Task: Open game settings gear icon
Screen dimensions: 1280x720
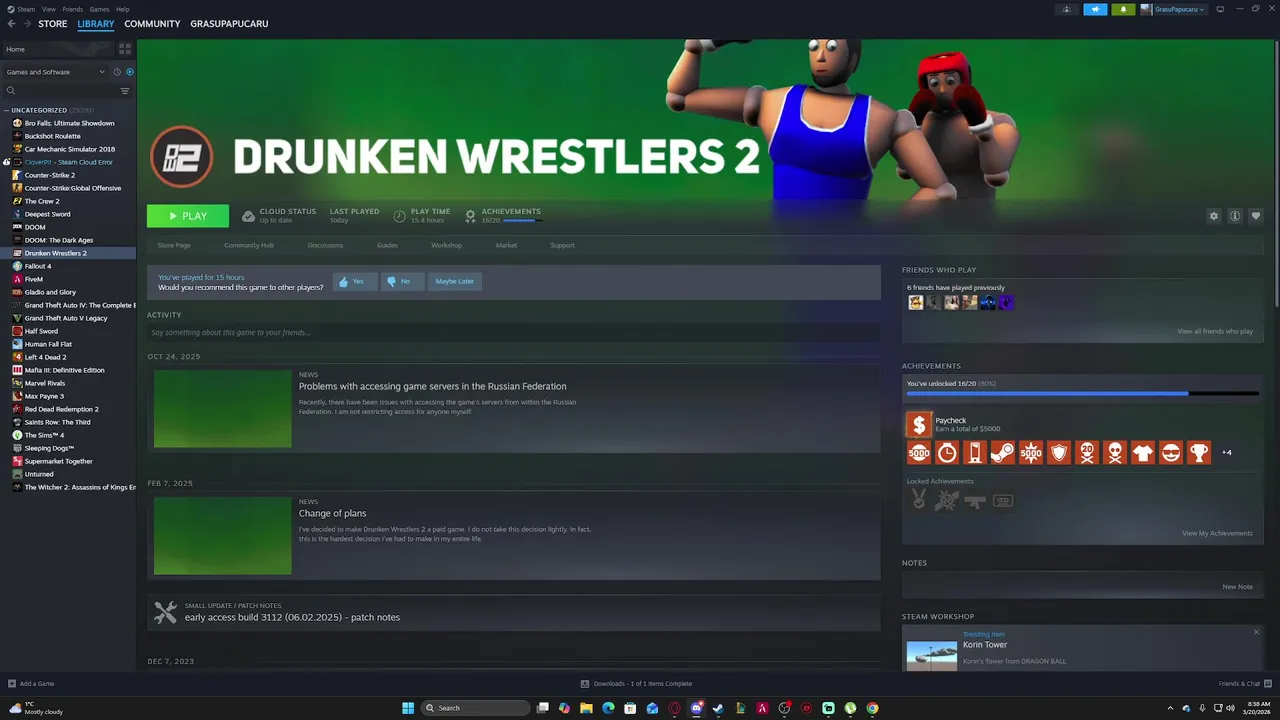Action: [x=1214, y=216]
